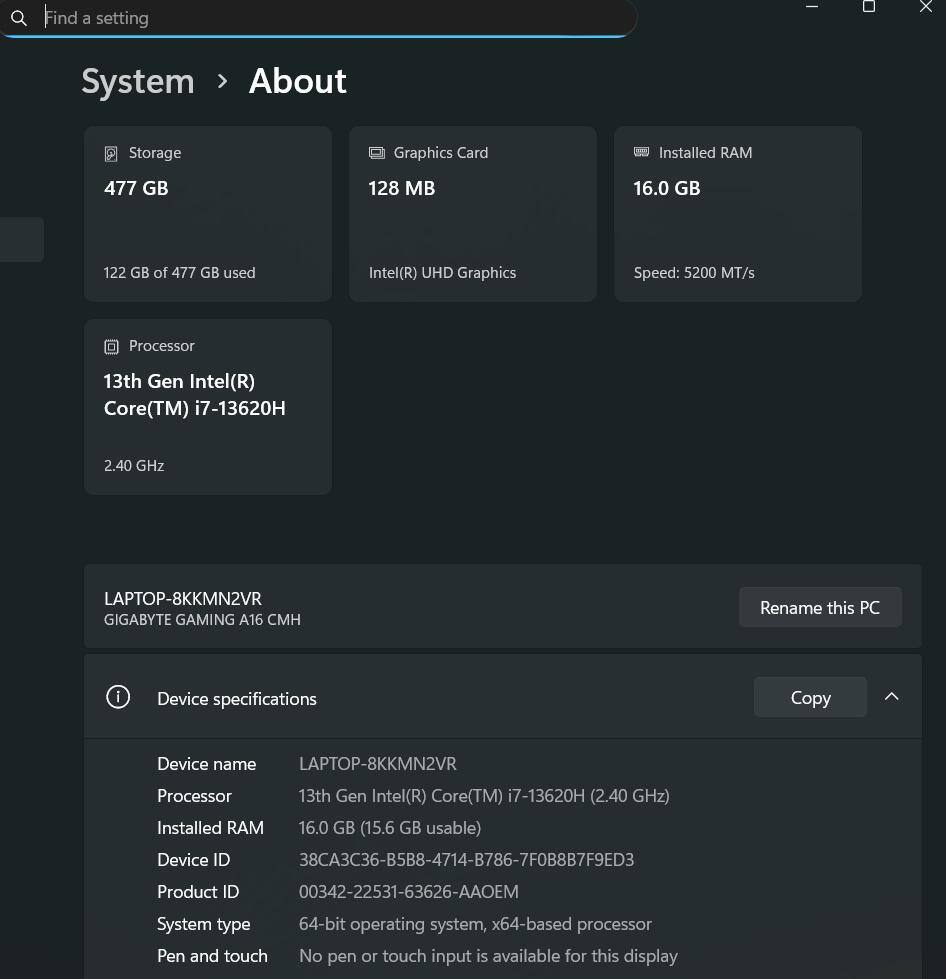Image resolution: width=946 pixels, height=979 pixels.
Task: Click the search magnifier icon
Action: (19, 18)
